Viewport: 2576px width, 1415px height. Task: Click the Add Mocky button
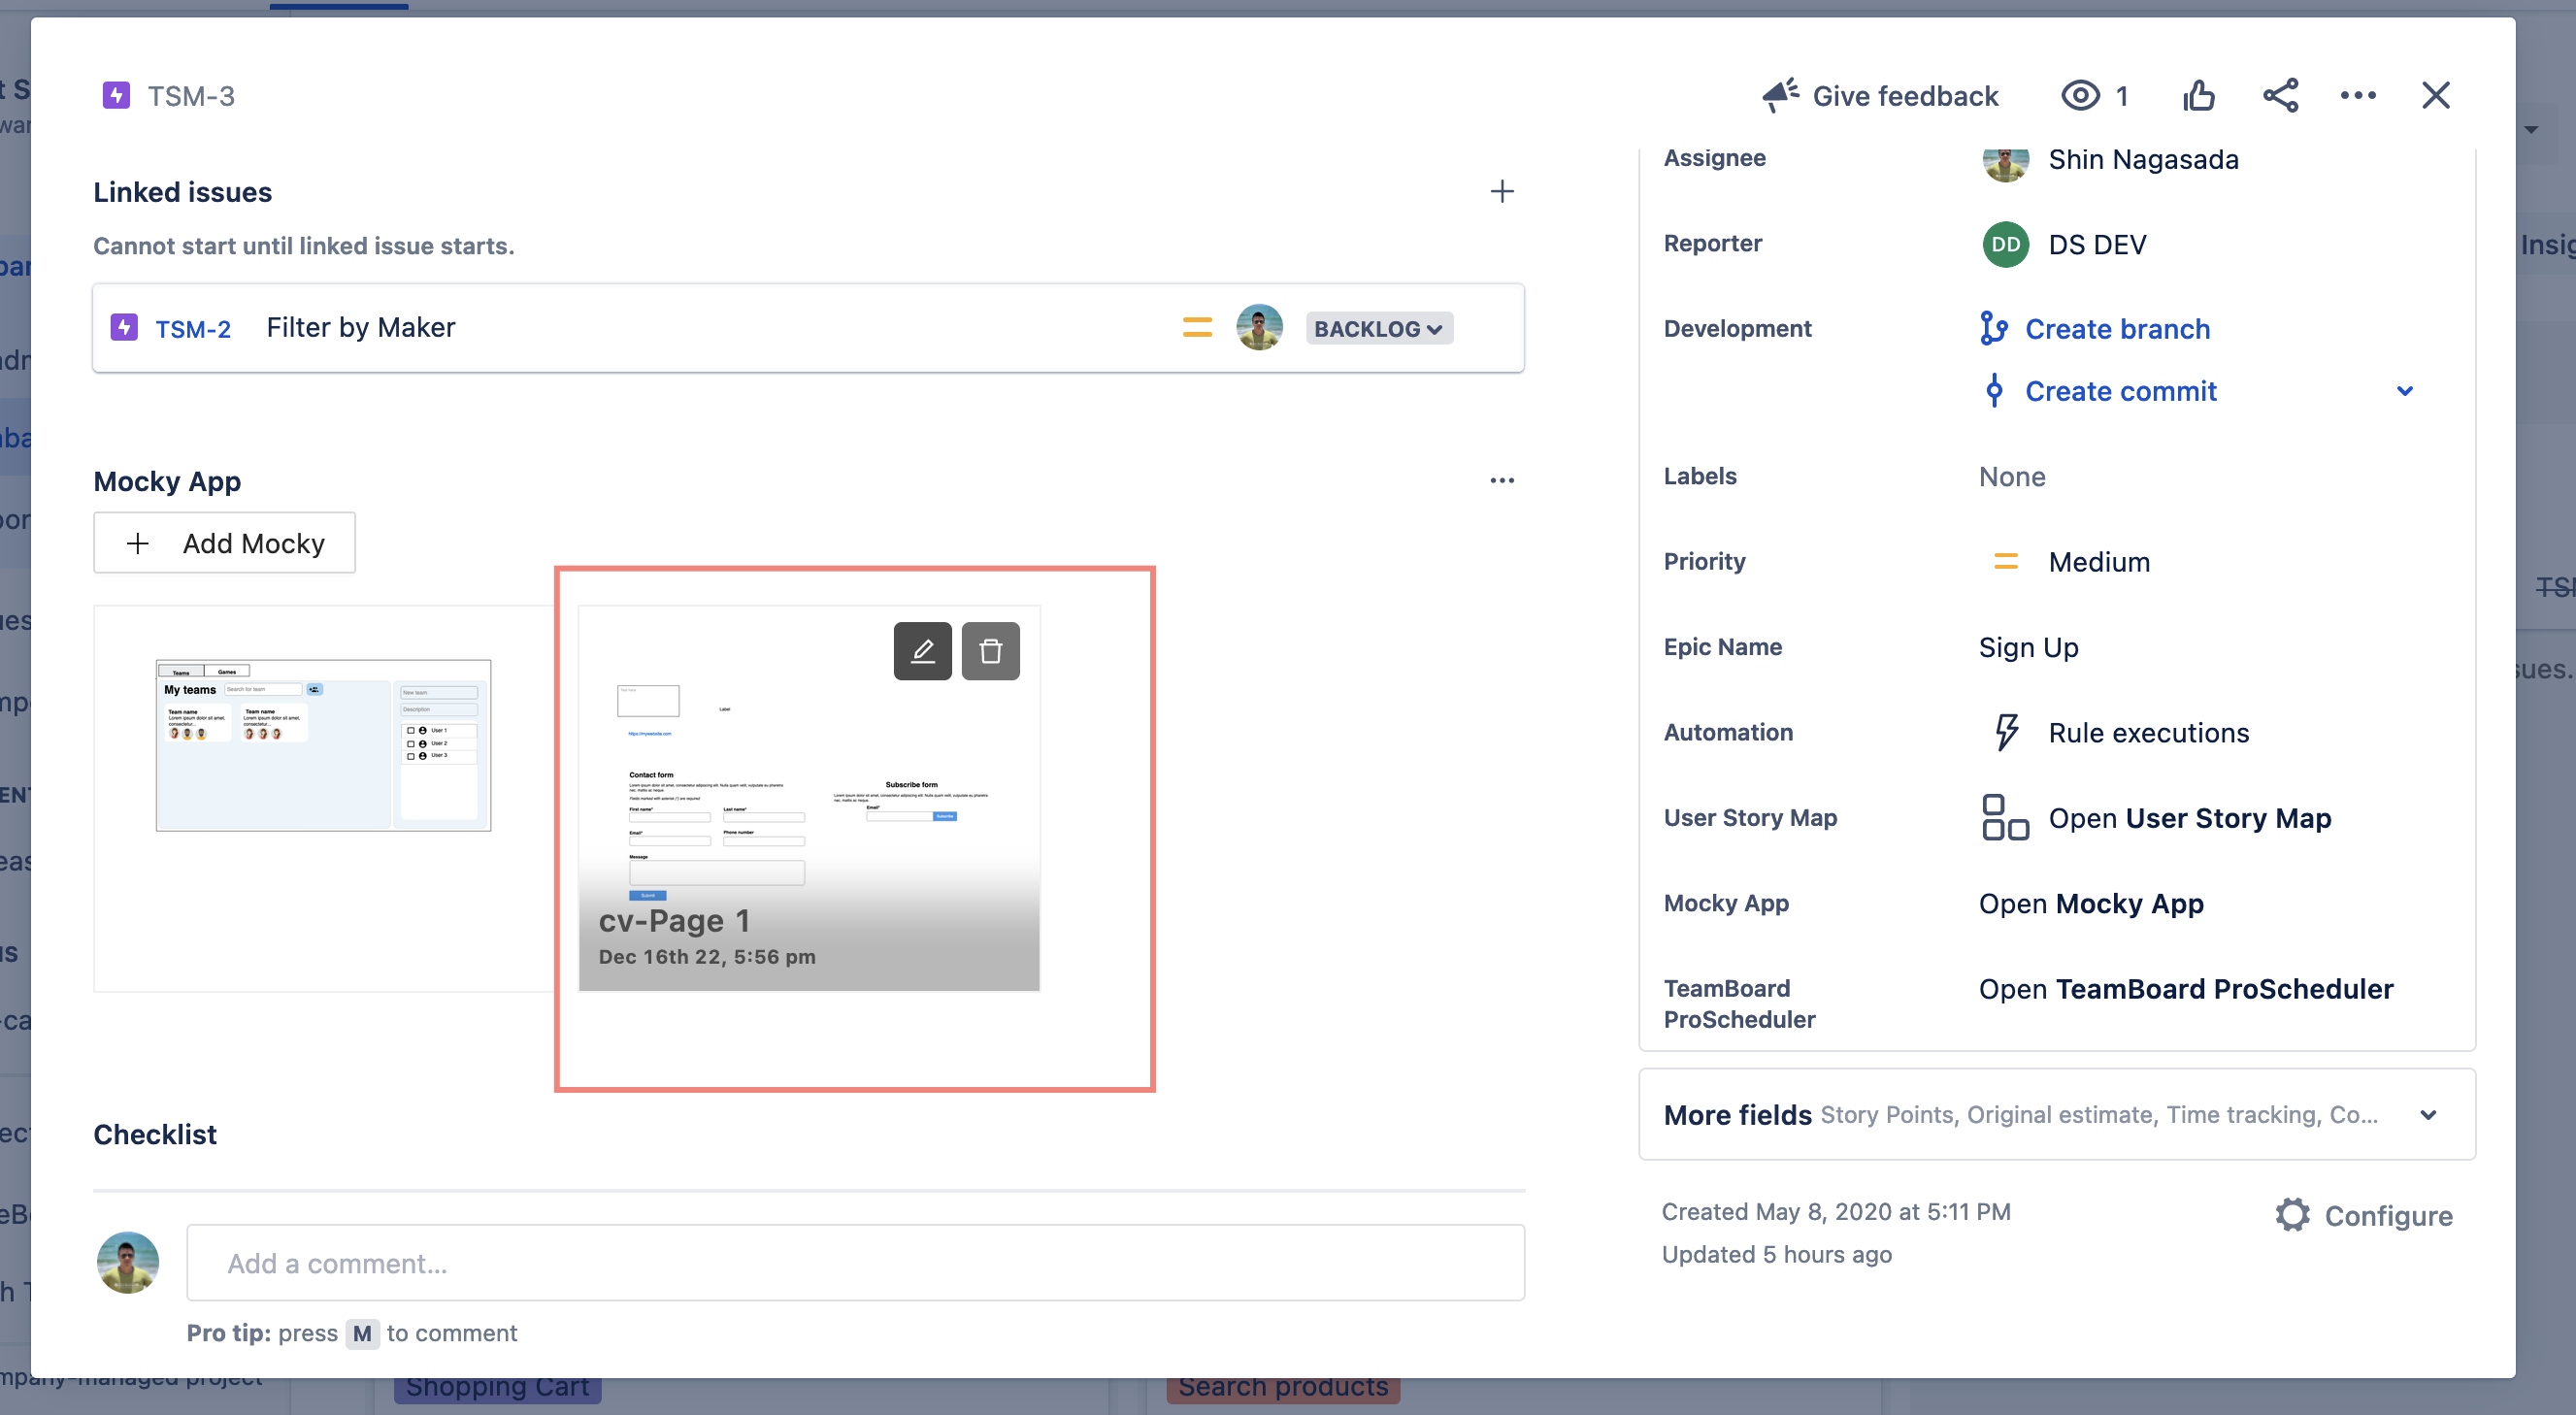pos(224,543)
